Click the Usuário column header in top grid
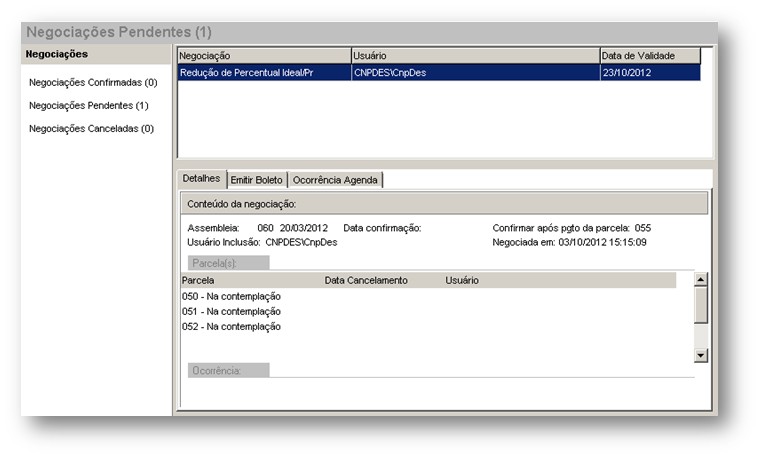 point(475,56)
